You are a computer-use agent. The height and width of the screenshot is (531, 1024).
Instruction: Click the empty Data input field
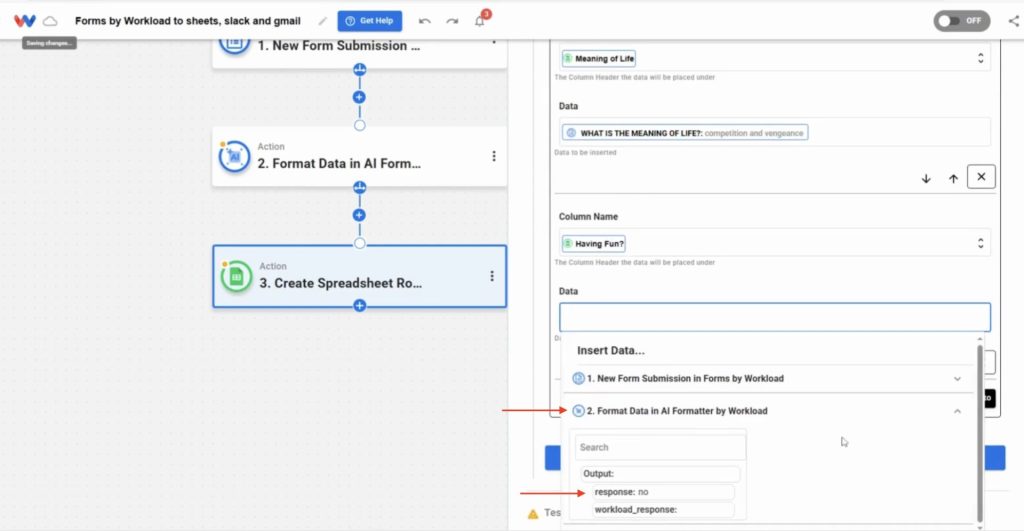[x=775, y=317]
